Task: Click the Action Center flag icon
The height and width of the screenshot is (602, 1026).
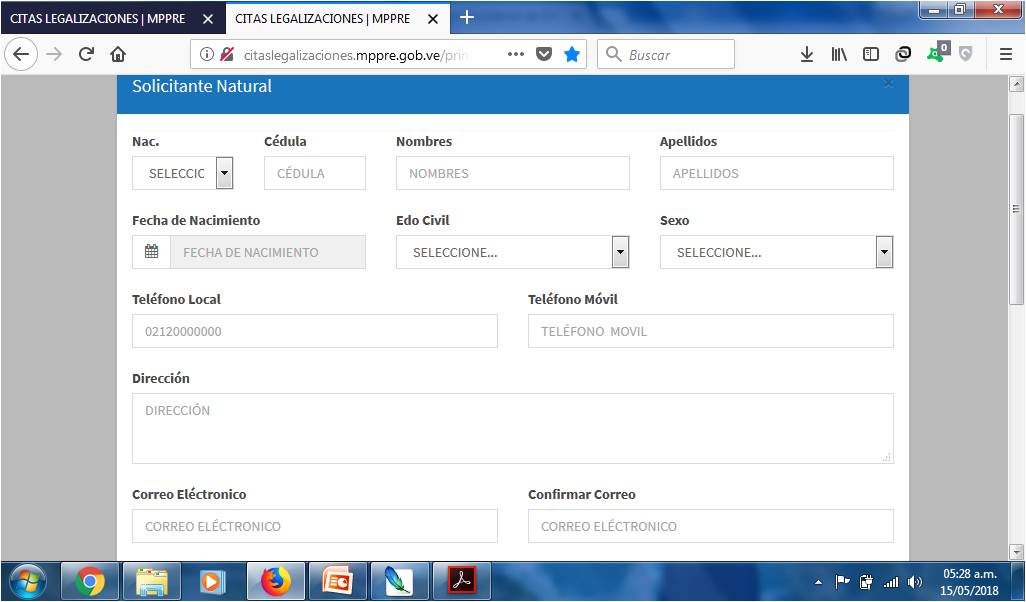Action: (842, 581)
